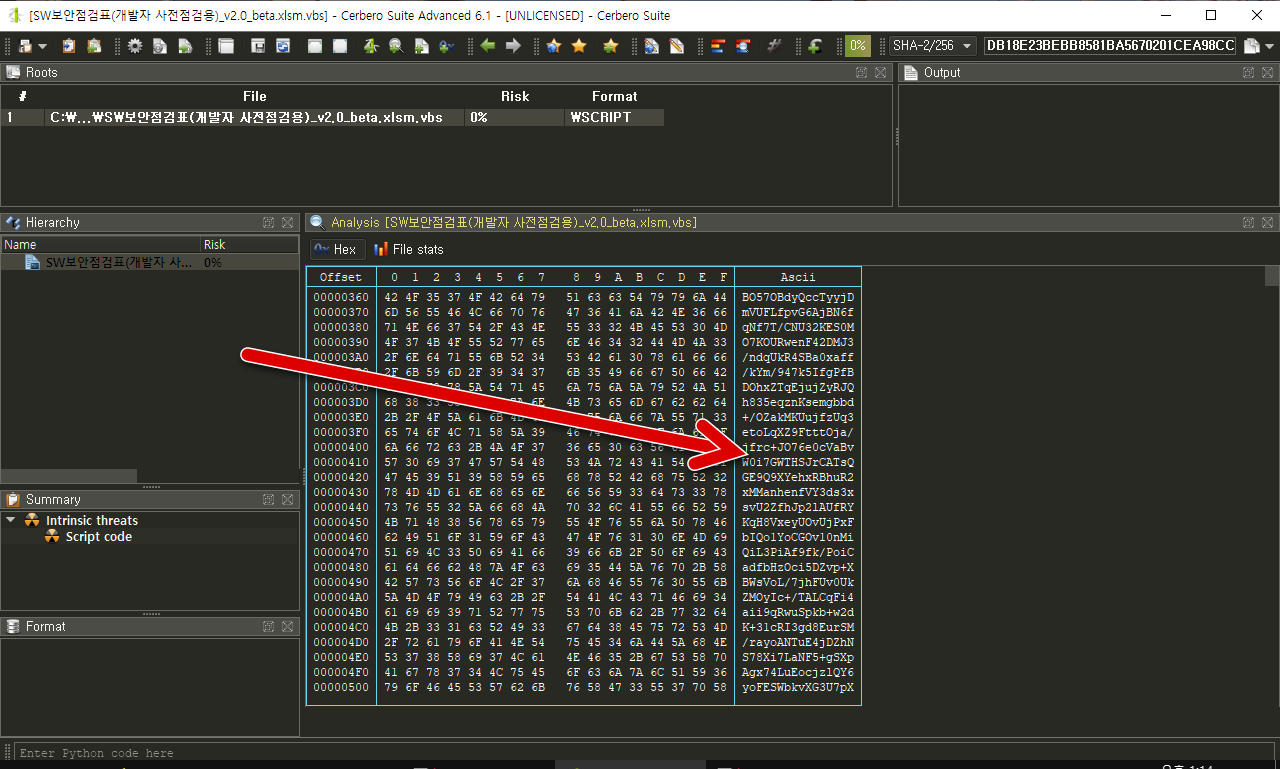The height and width of the screenshot is (769, 1280).
Task: Close the Summary panel
Action: (x=287, y=500)
